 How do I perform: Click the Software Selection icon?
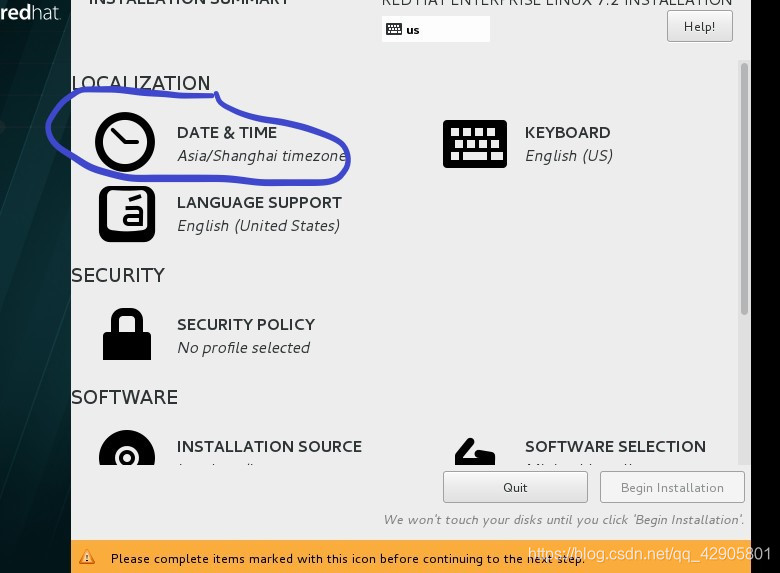(x=475, y=451)
